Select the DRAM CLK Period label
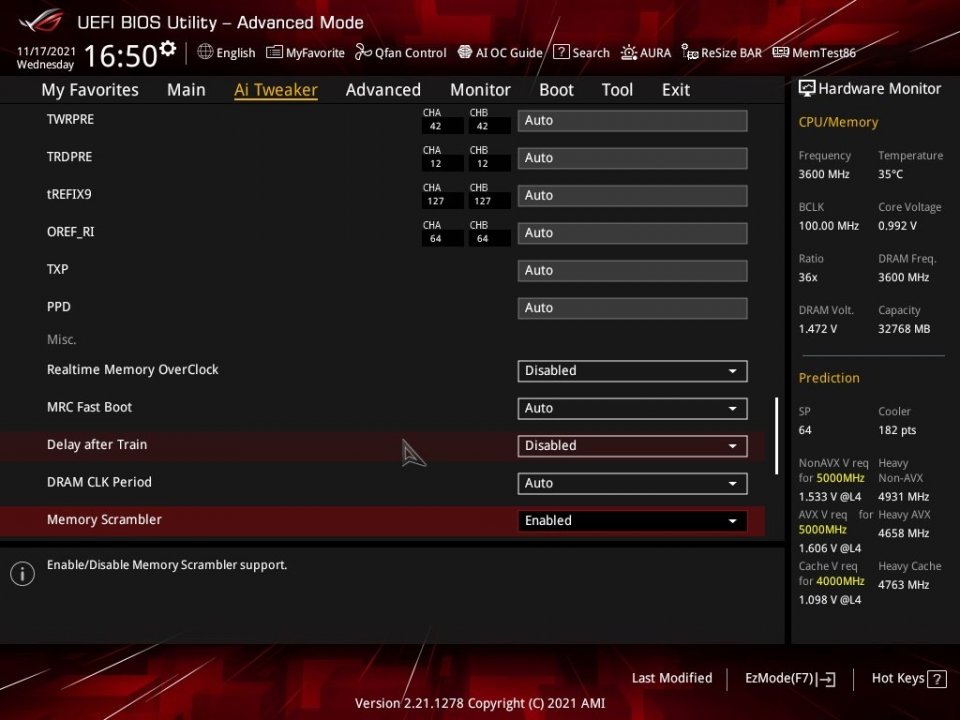 coord(99,482)
